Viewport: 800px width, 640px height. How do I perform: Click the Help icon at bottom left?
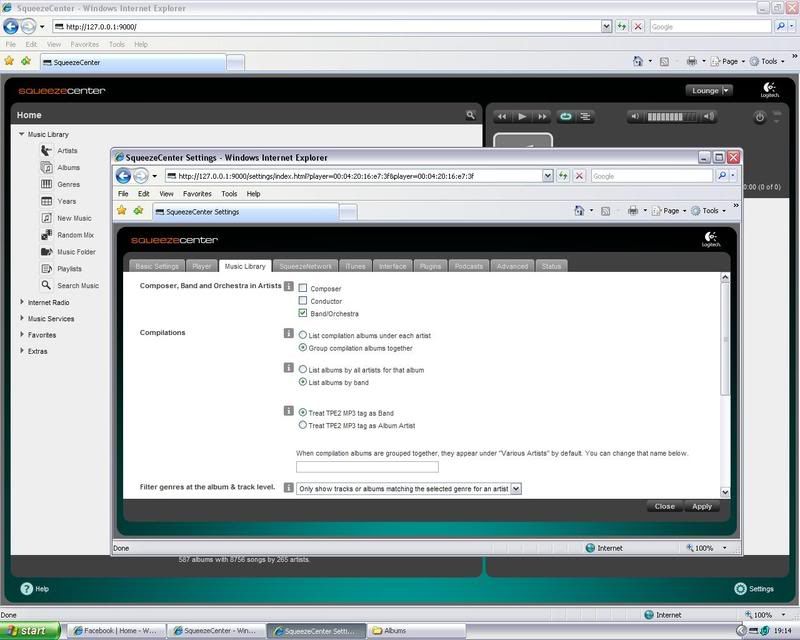pos(27,589)
